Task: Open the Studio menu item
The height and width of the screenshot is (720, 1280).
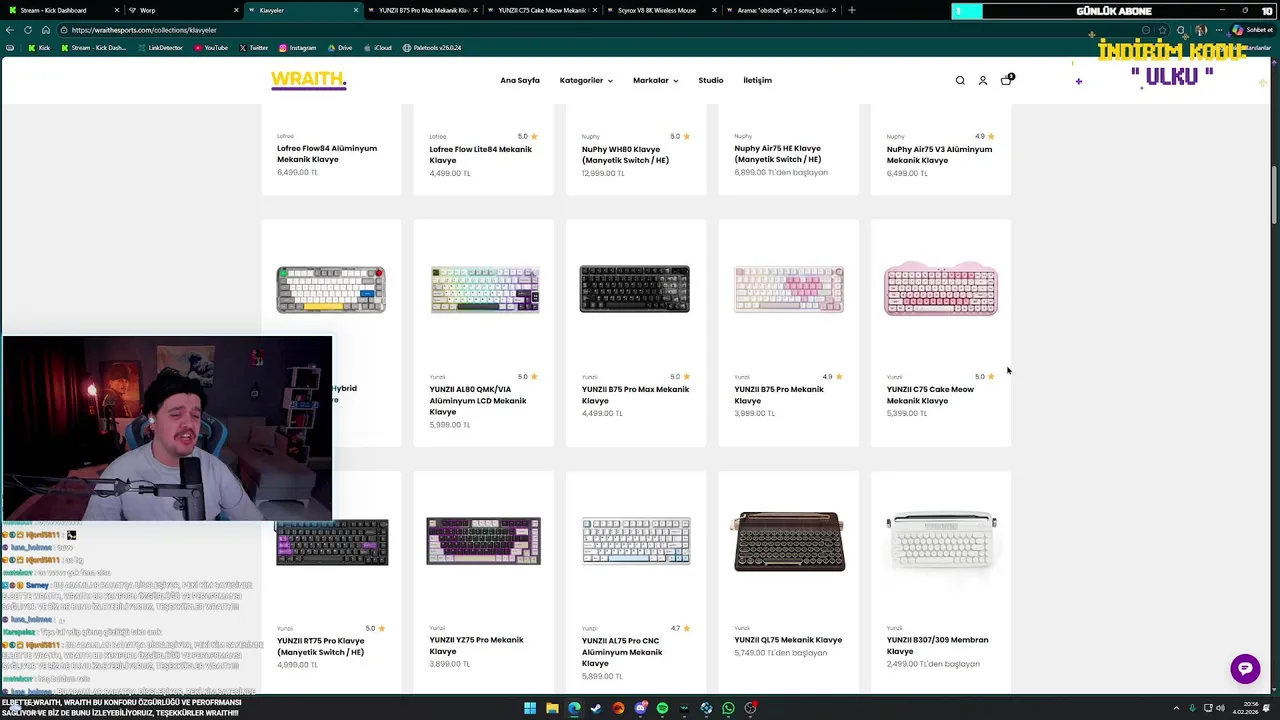Action: (711, 80)
